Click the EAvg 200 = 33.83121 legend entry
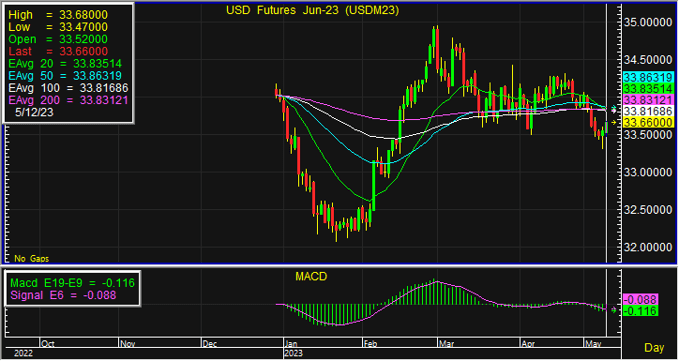 click(68, 100)
